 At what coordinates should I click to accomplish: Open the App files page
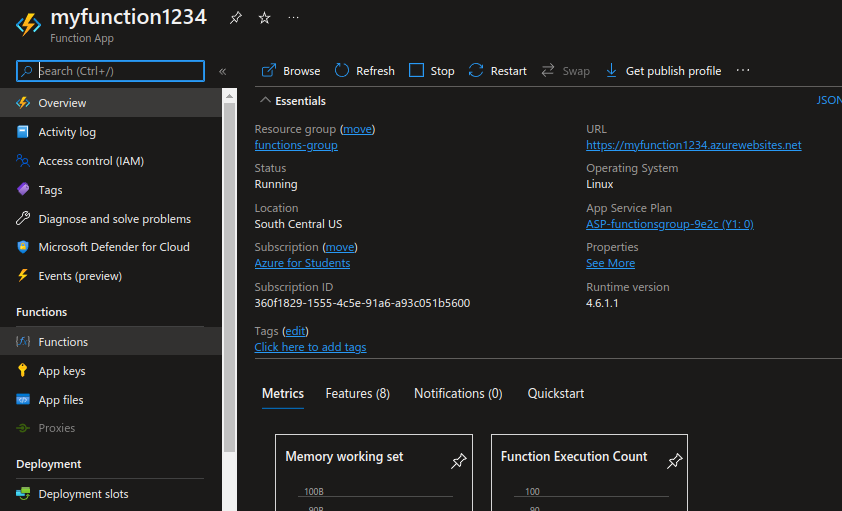[111, 400]
